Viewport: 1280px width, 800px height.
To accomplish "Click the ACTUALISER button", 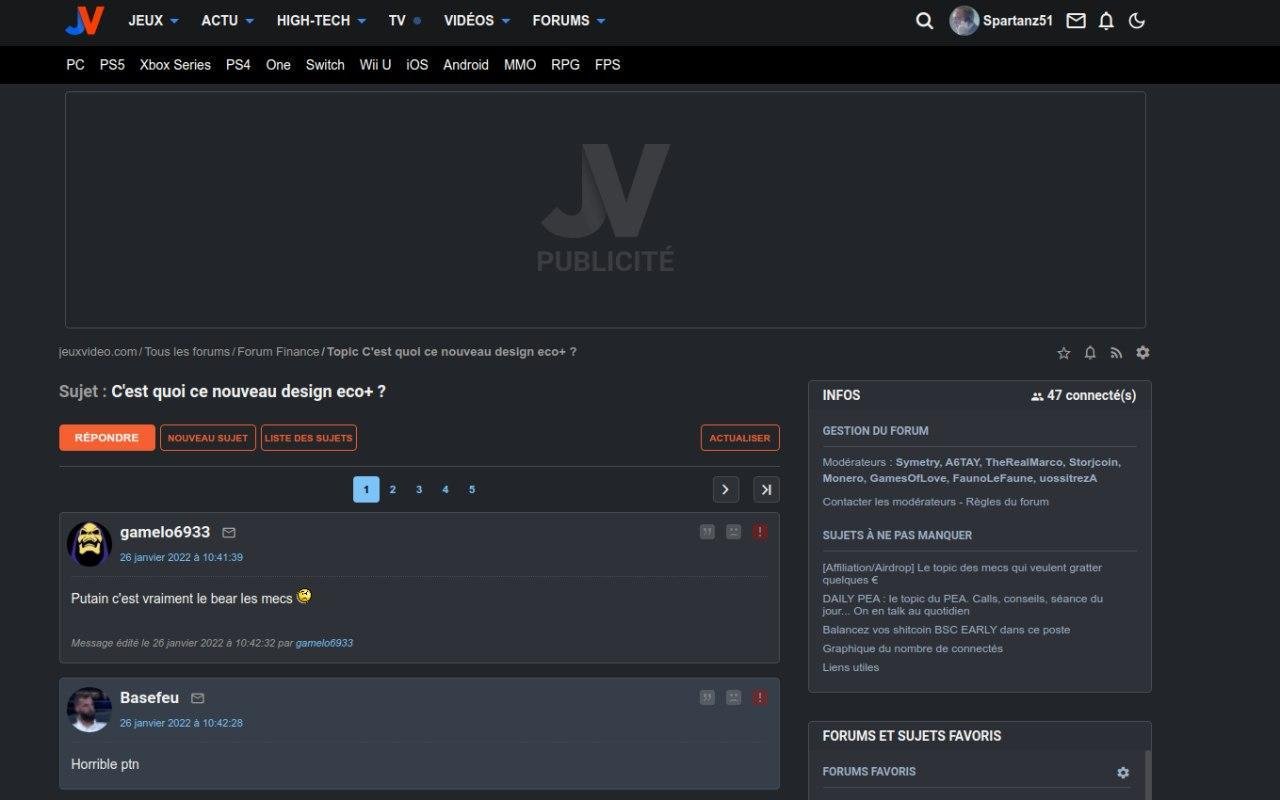I will pos(740,438).
